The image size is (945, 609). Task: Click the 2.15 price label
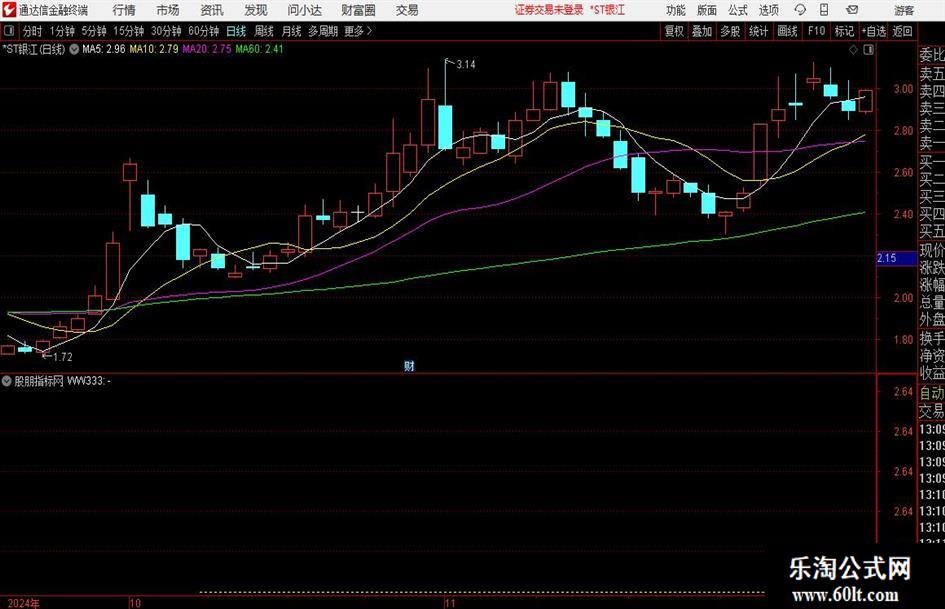[896, 258]
